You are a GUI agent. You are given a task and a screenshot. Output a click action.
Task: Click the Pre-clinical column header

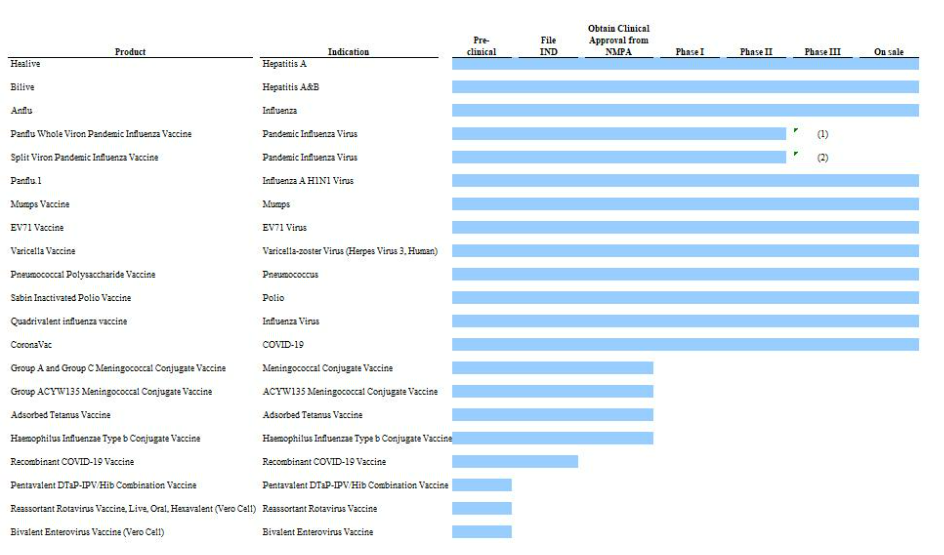(481, 46)
